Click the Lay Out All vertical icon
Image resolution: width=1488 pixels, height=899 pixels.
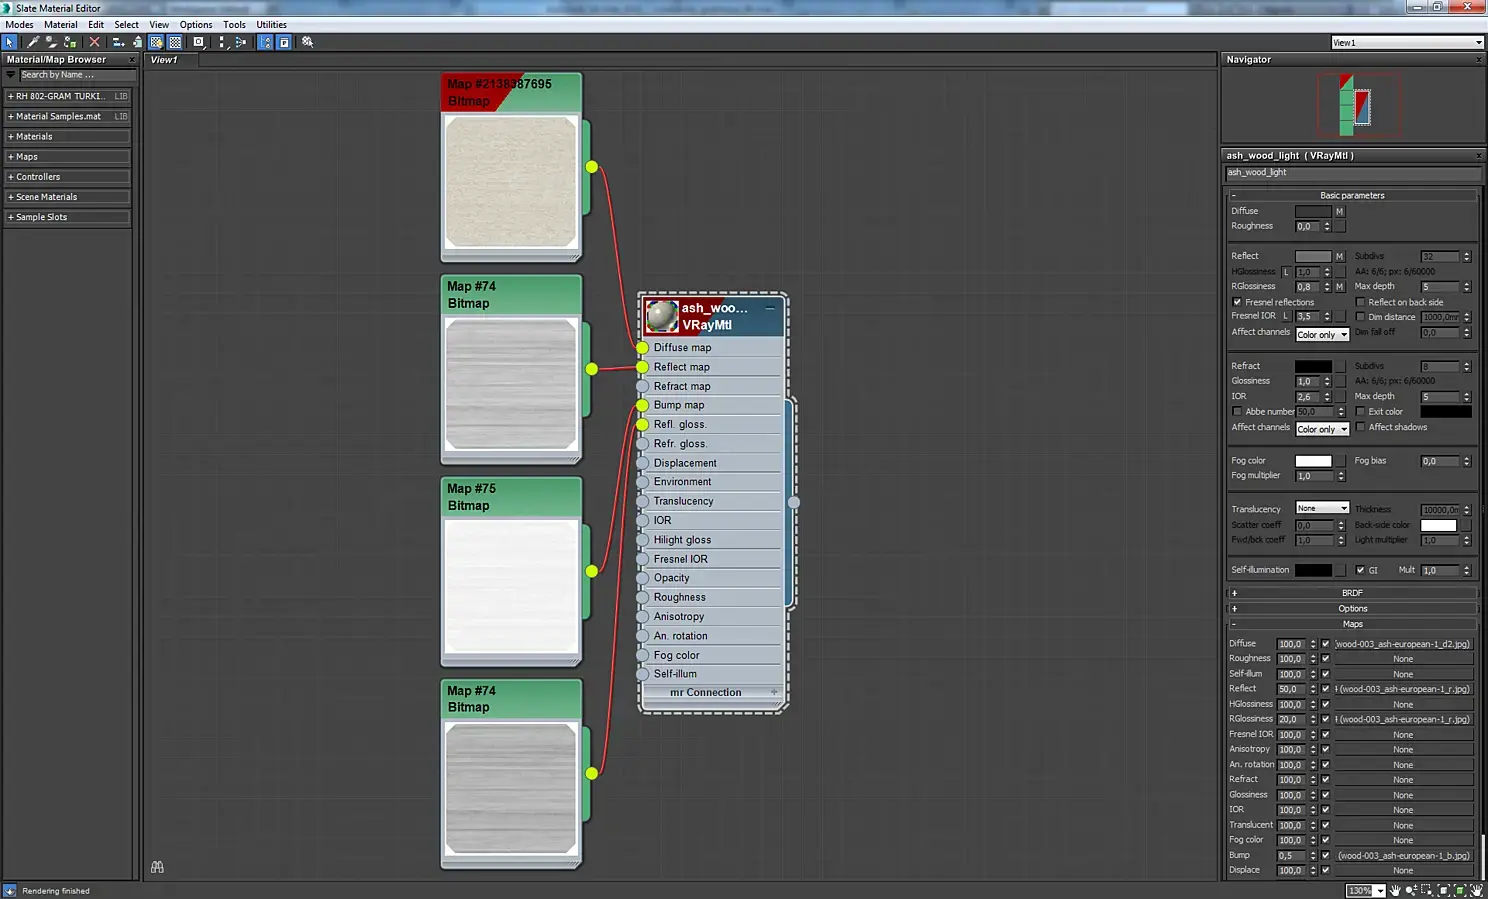point(222,42)
